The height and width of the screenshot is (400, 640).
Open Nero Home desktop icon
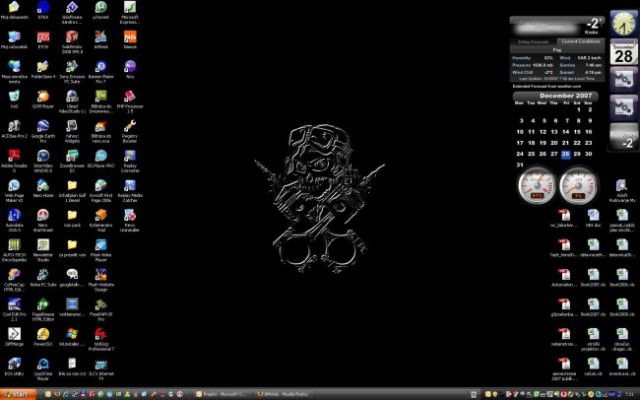tap(43, 189)
